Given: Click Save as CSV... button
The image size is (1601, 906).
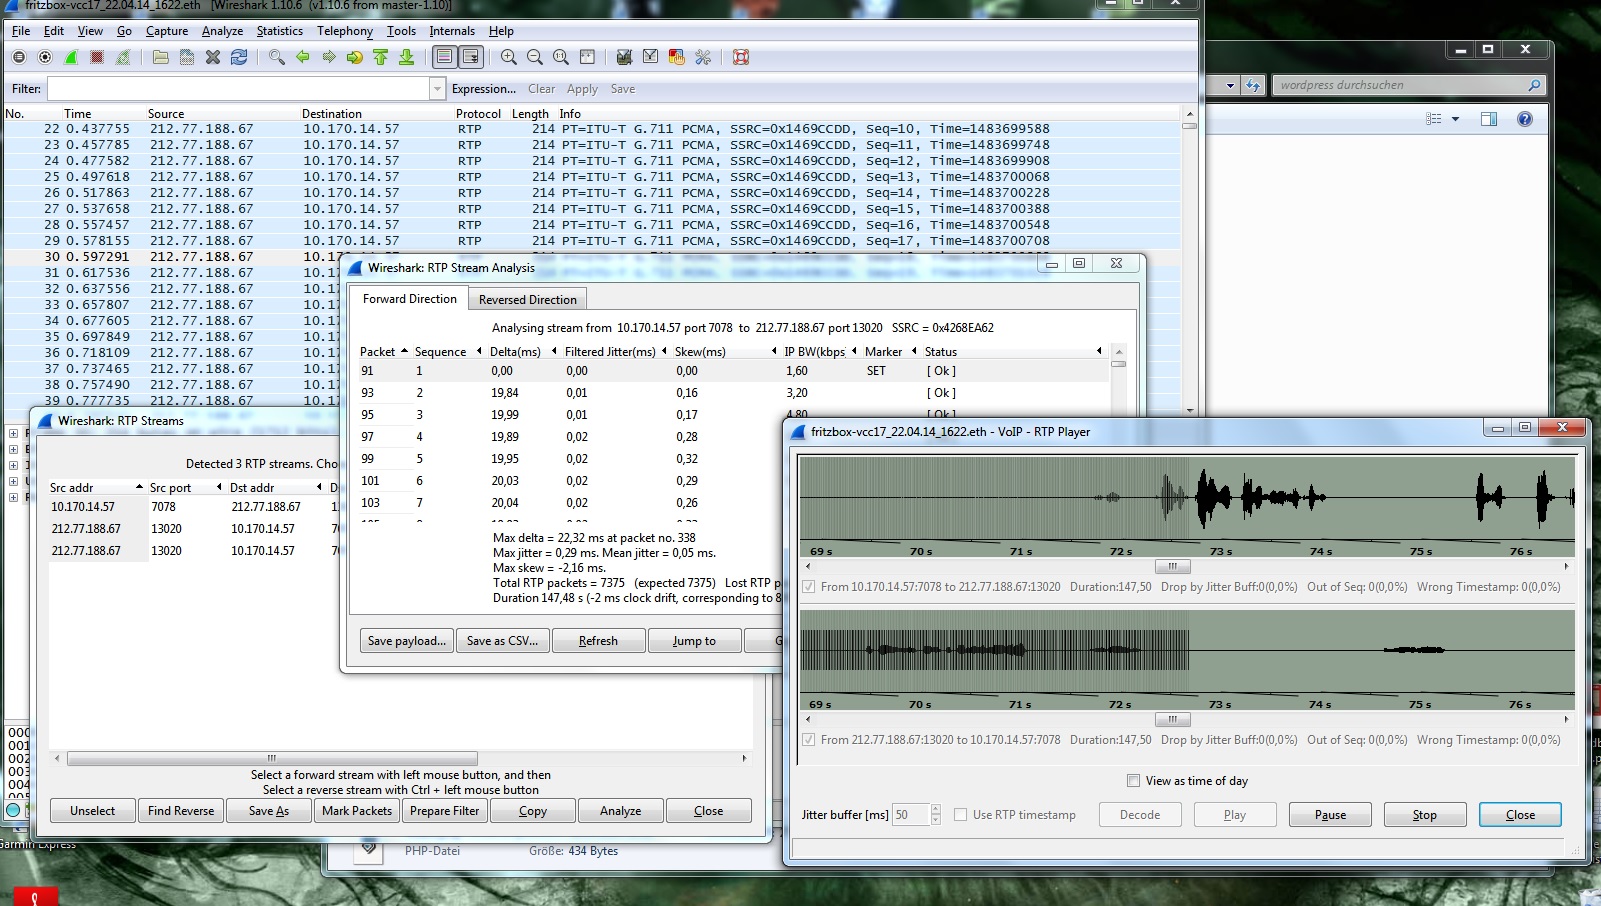Looking at the screenshot, I should (502, 641).
